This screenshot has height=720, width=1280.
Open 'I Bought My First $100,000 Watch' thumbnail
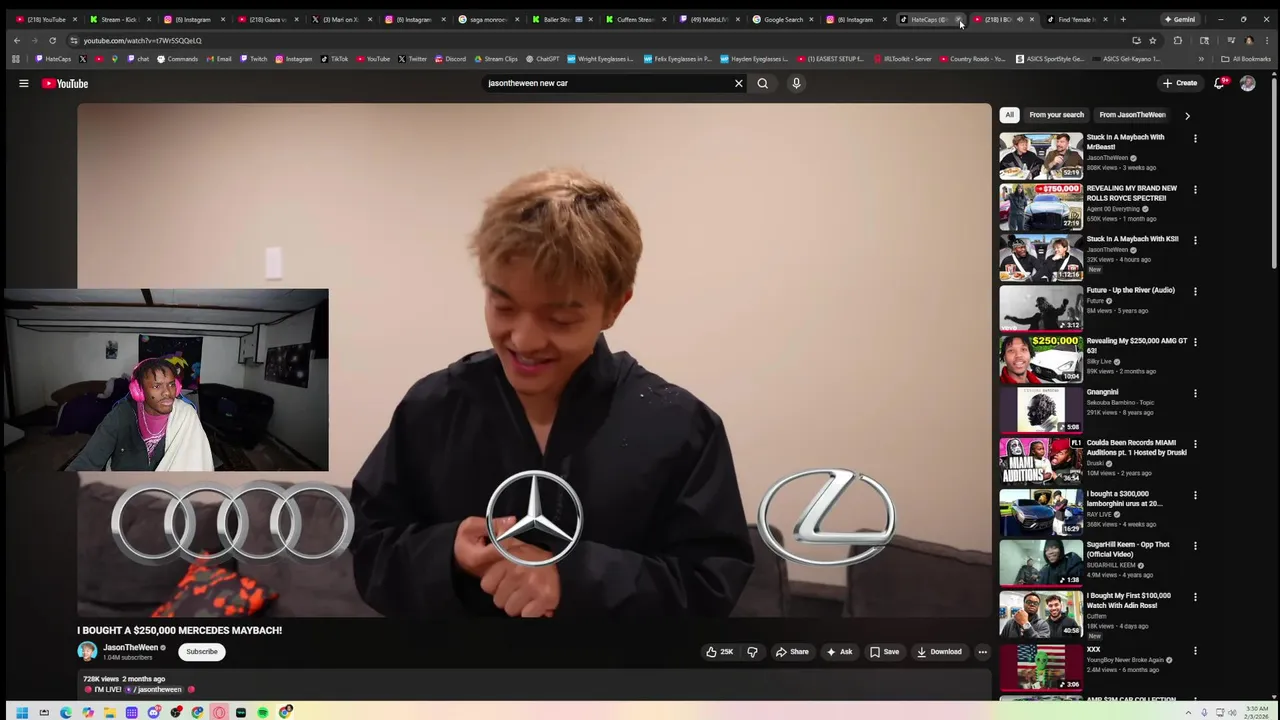coord(1040,614)
